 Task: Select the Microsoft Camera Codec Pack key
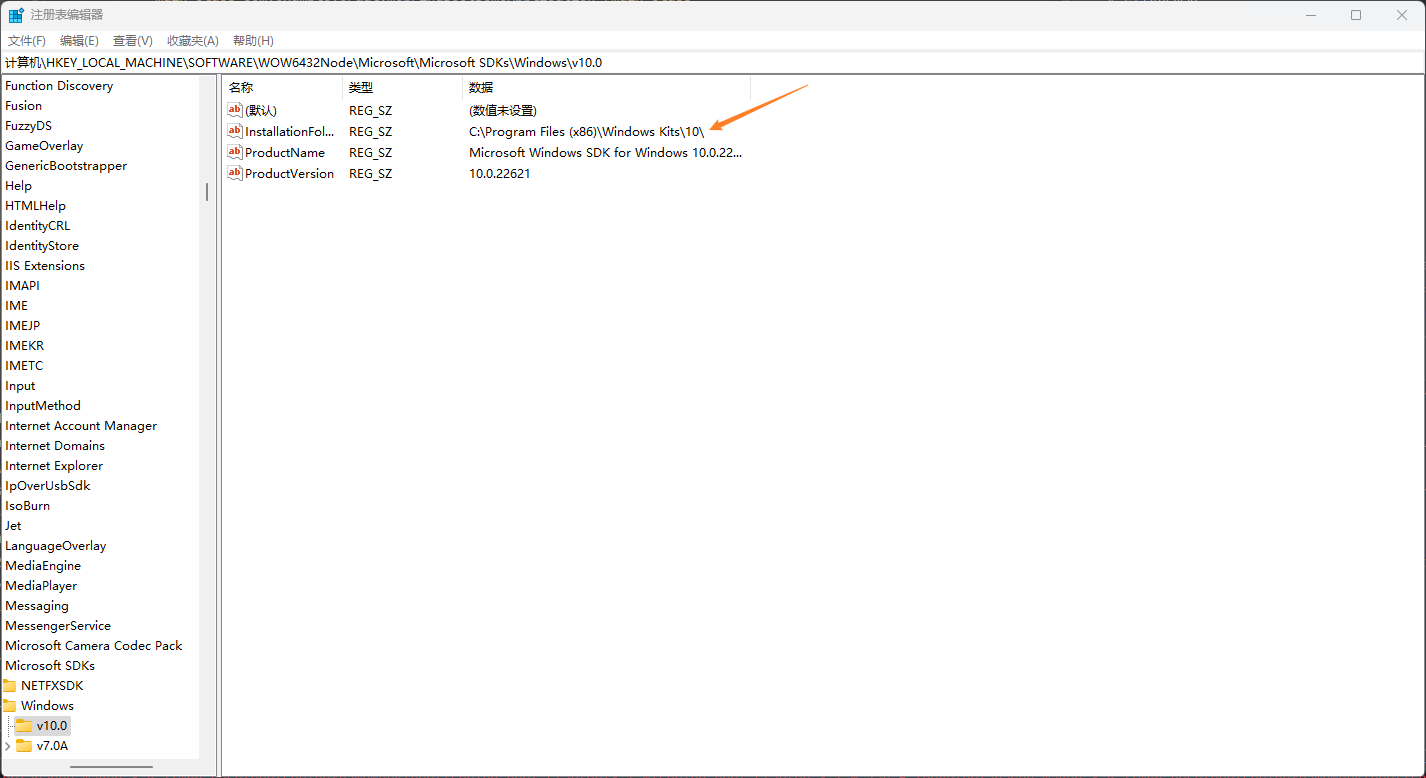pyautogui.click(x=94, y=646)
